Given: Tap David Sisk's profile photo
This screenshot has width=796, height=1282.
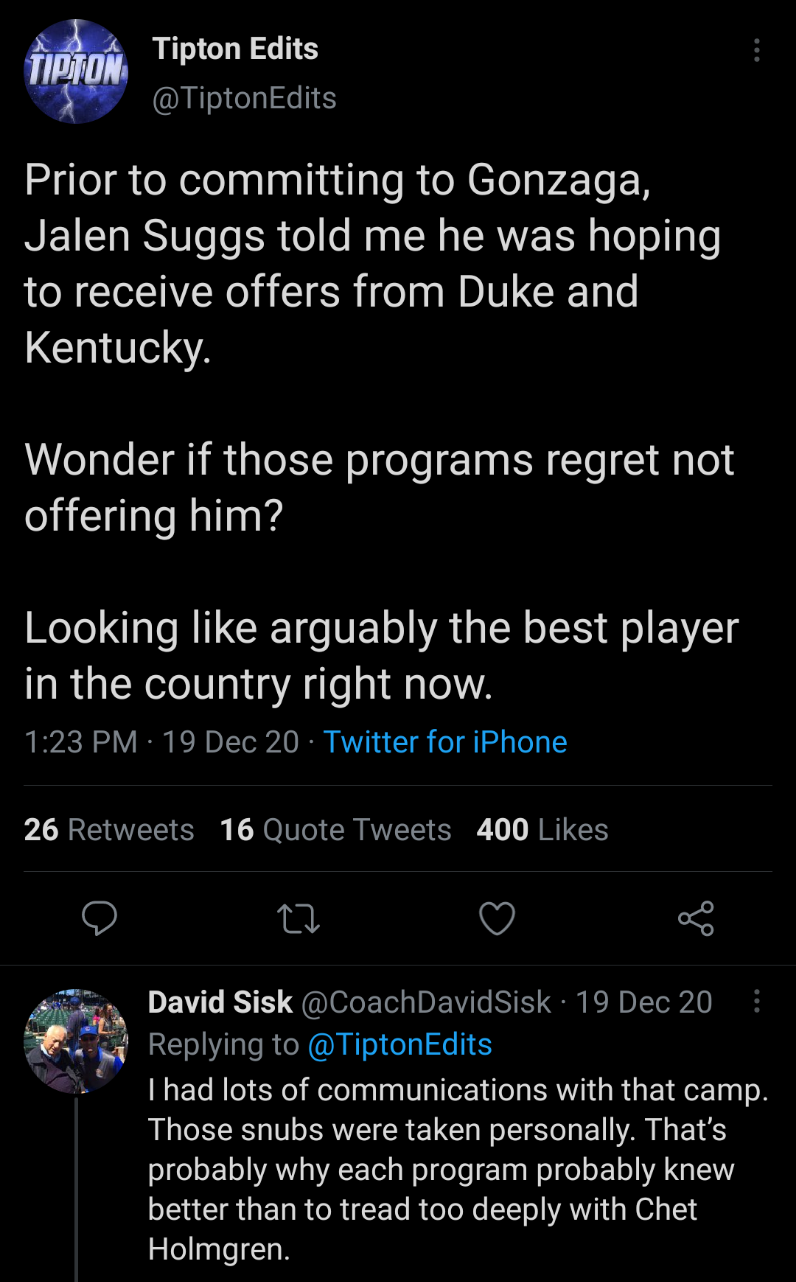Looking at the screenshot, I should (76, 1041).
